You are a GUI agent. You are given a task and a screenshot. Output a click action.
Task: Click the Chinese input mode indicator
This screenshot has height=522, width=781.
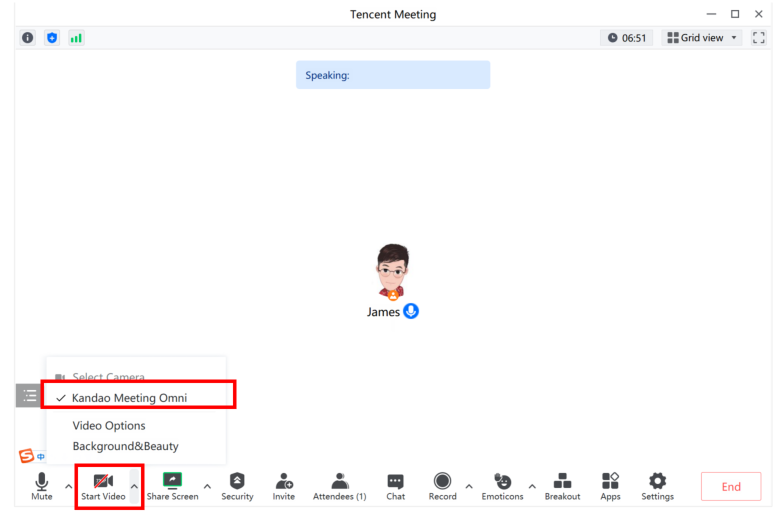point(41,456)
